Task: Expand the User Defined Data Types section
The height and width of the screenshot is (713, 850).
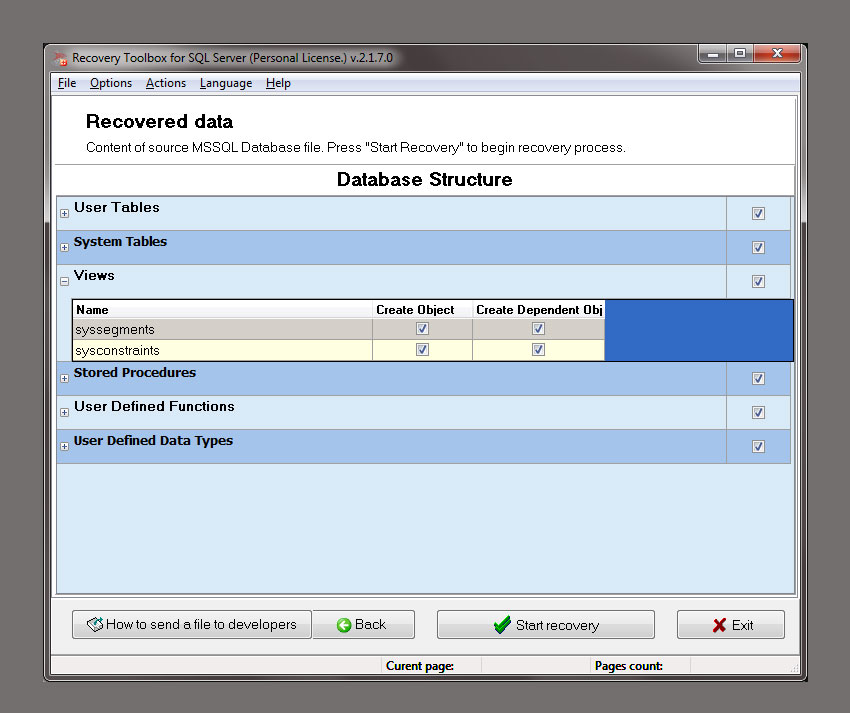Action: click(65, 447)
